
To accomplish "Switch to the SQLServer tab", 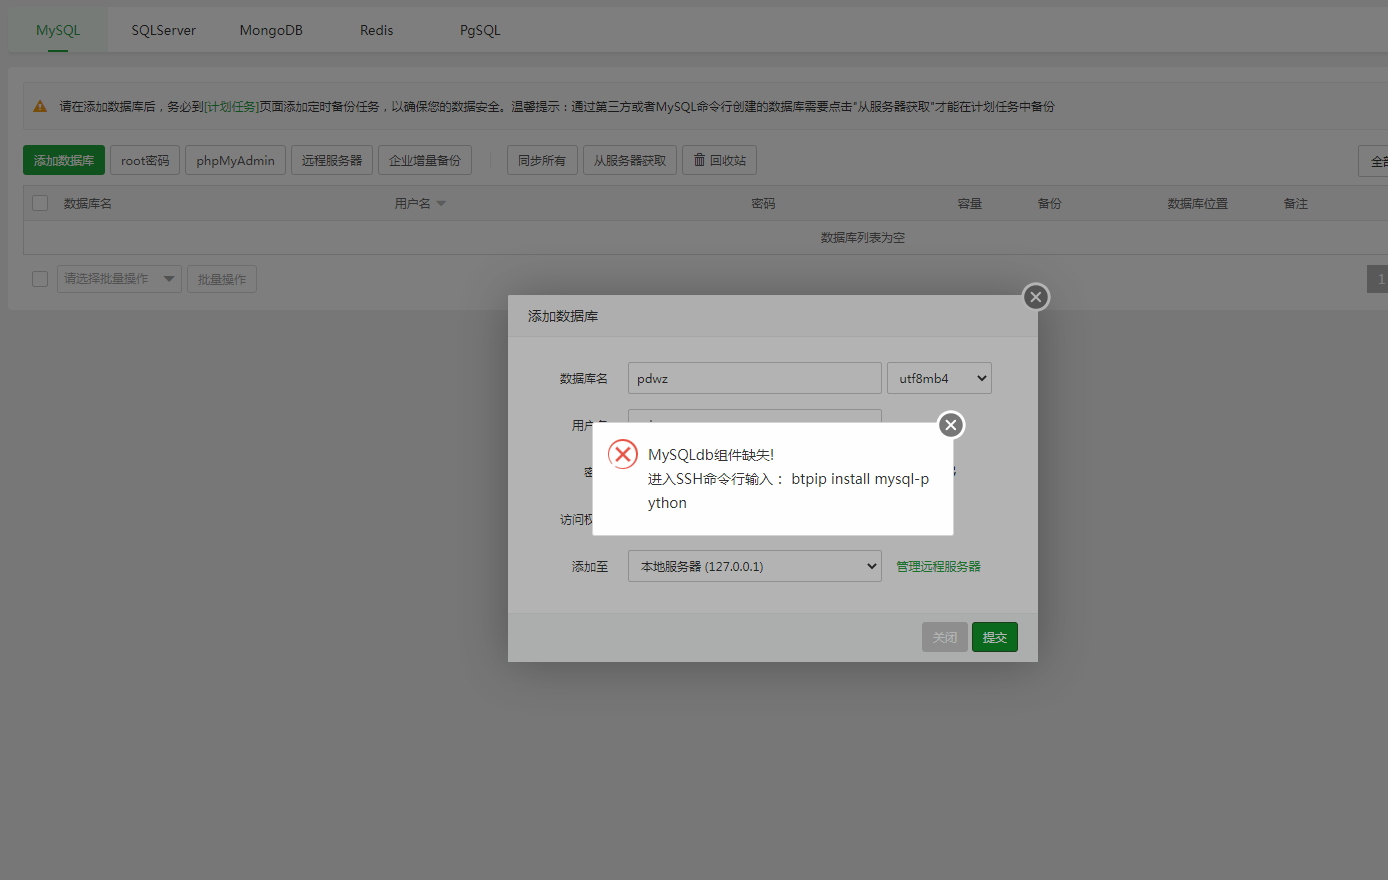I will (x=164, y=30).
